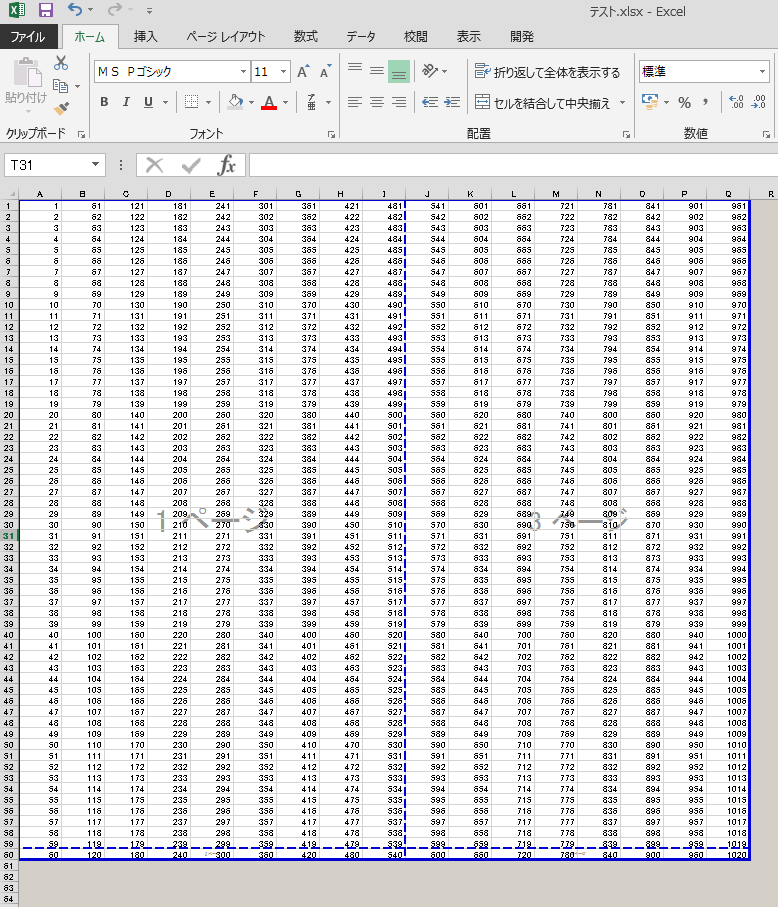Screen dimensions: 778x907
Task: Switch to the 挿入 tab
Action: (146, 37)
